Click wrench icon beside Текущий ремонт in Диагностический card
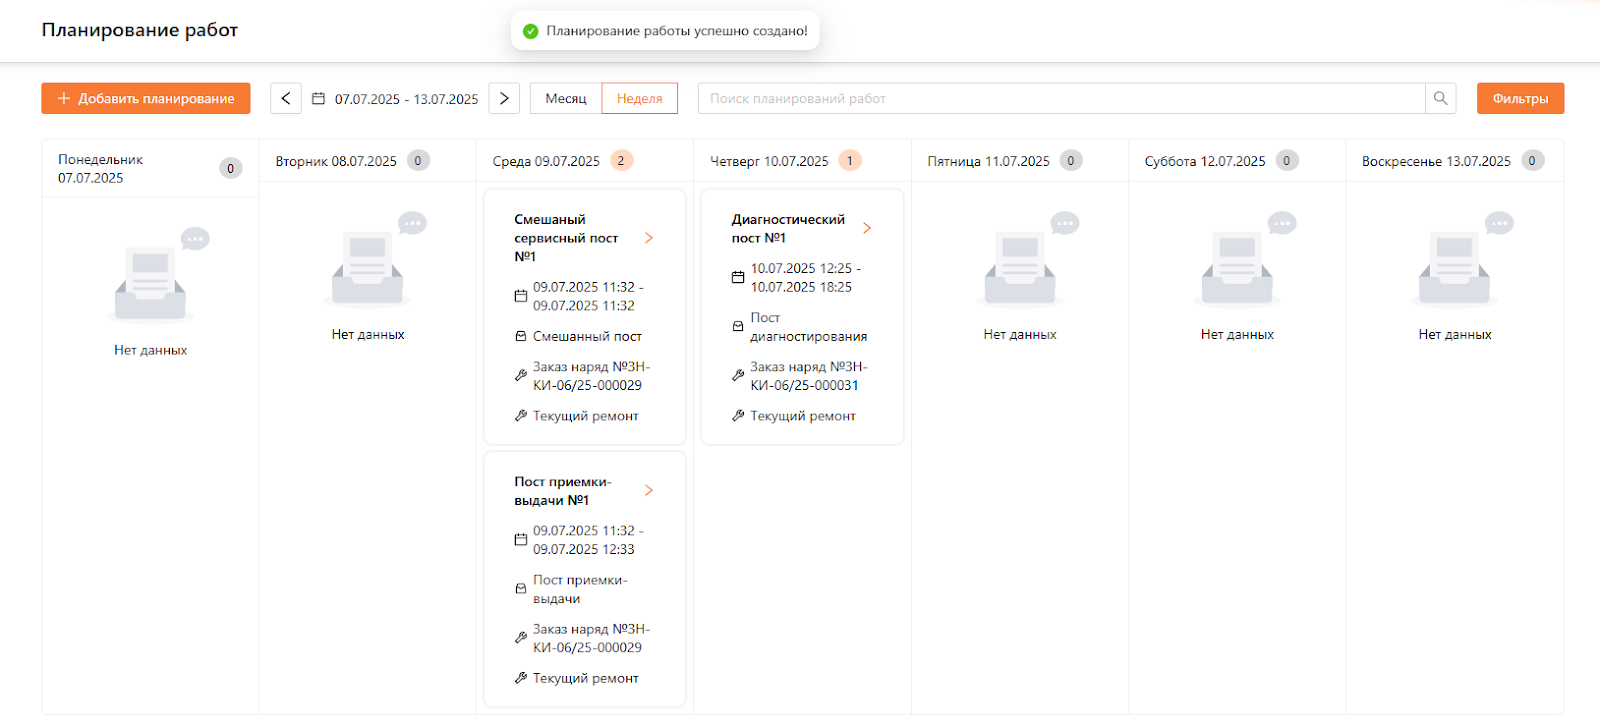 click(x=738, y=416)
